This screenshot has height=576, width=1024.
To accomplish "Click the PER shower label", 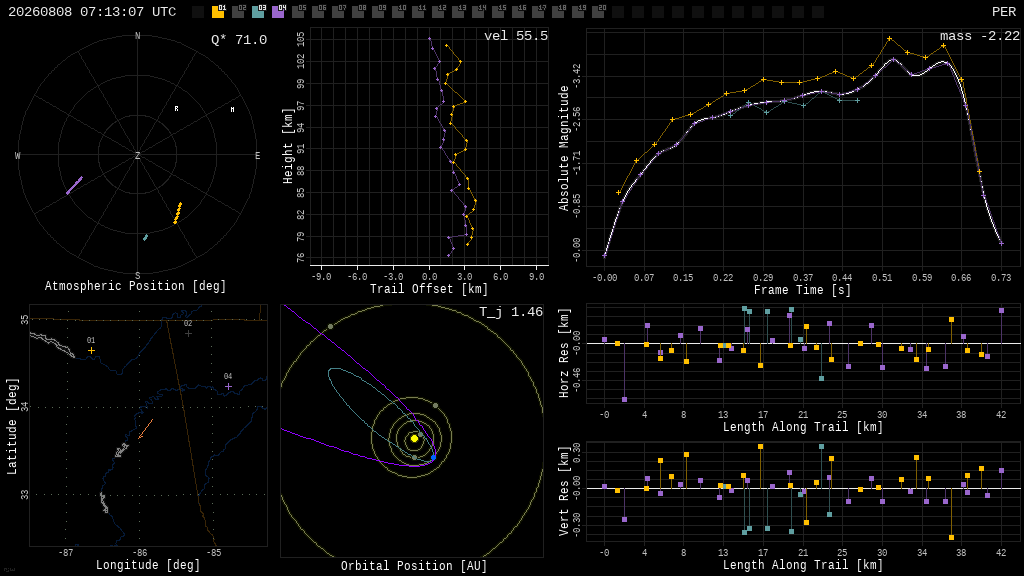I will (1004, 12).
